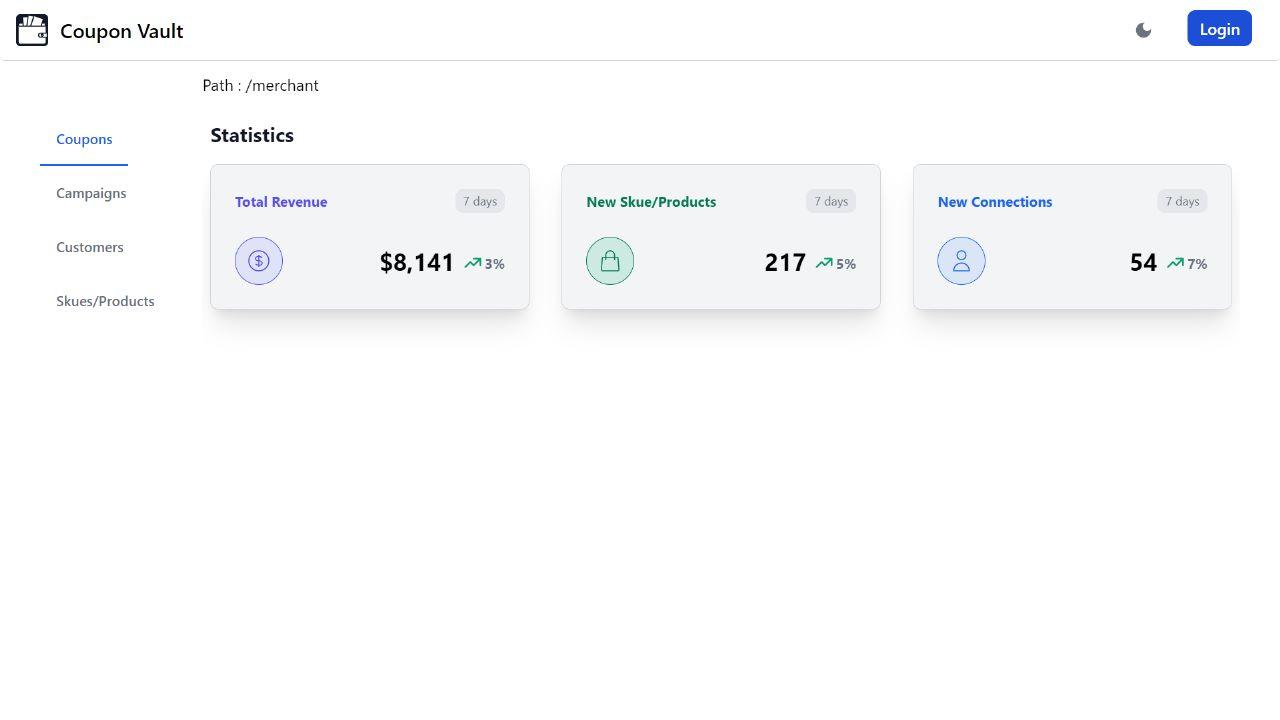Click the 7 days badge on New Connections
This screenshot has height=720, width=1280.
[1182, 201]
